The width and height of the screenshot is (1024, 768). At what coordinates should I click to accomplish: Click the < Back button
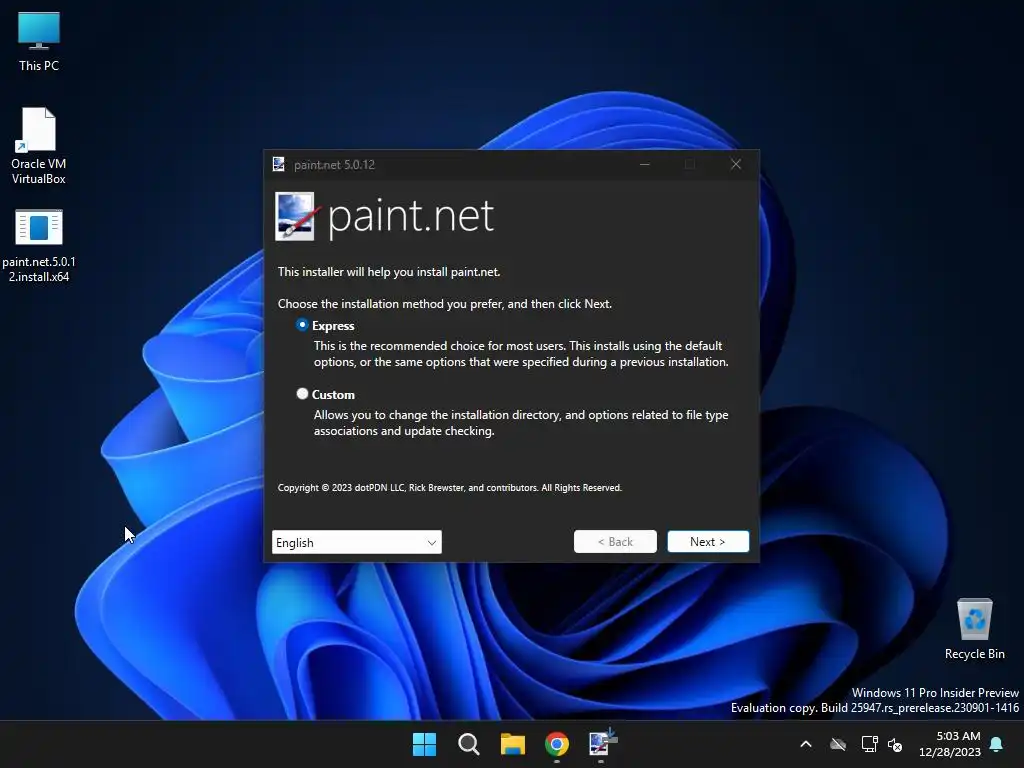(x=615, y=541)
